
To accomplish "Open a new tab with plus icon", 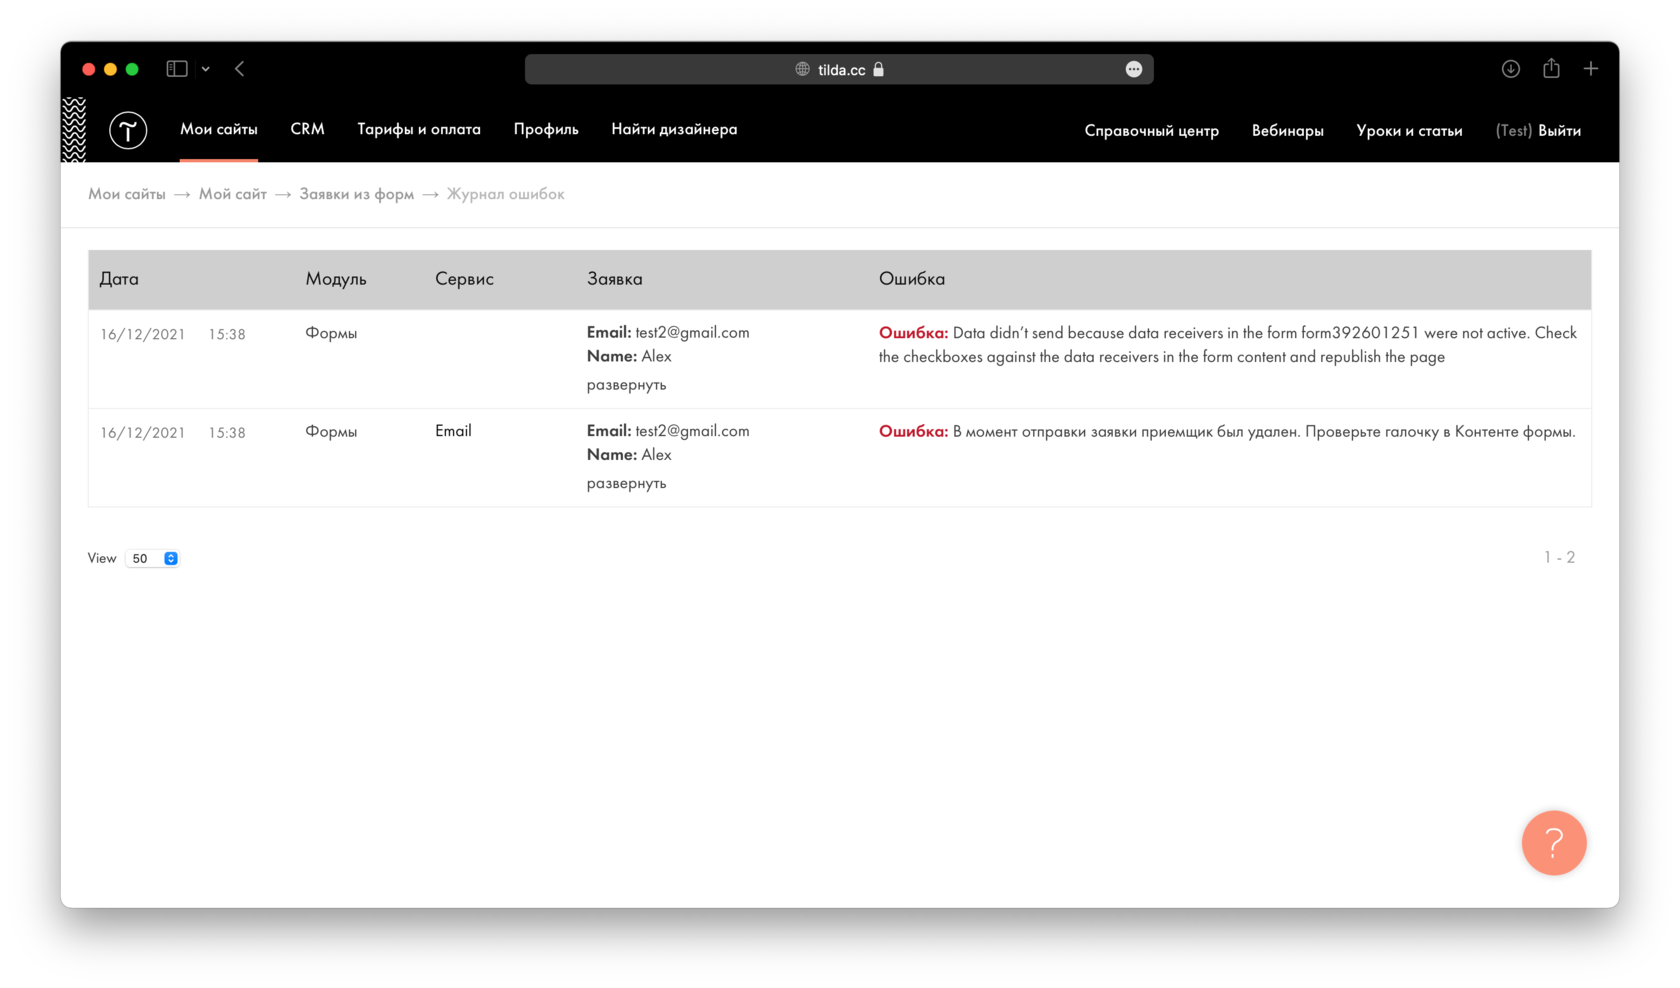I will 1591,69.
